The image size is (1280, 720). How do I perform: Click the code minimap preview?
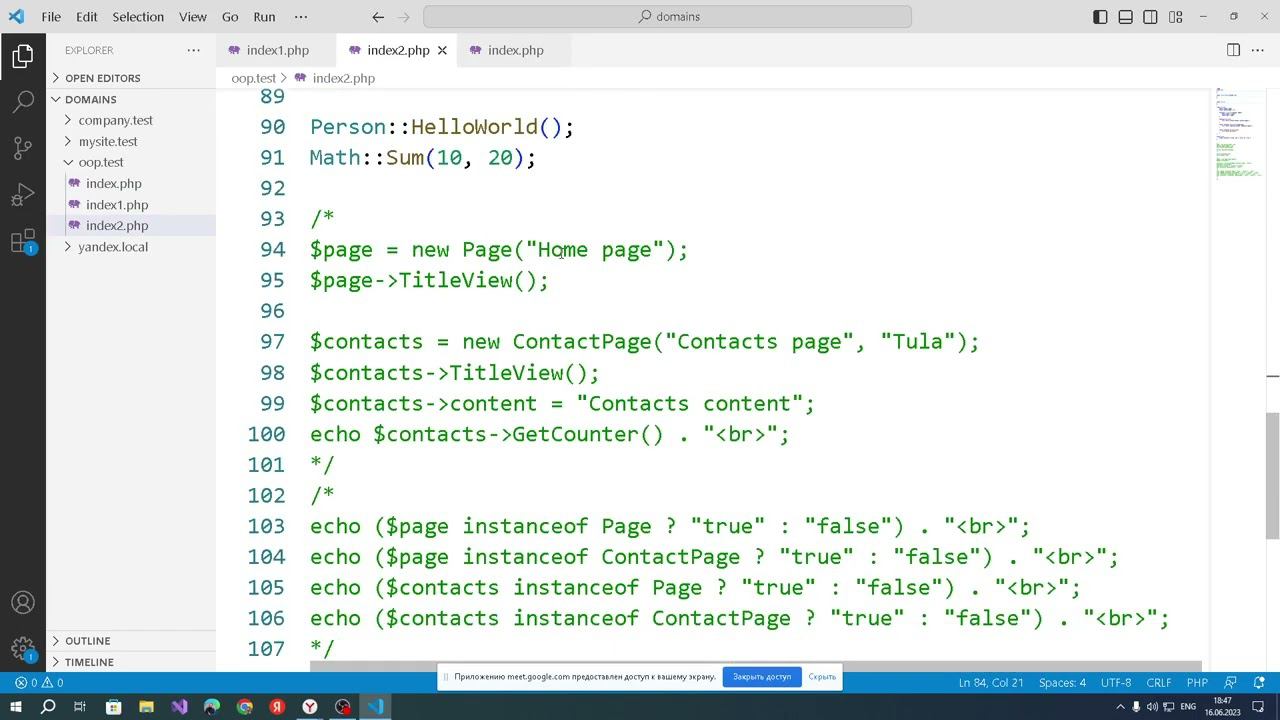pos(1238,135)
